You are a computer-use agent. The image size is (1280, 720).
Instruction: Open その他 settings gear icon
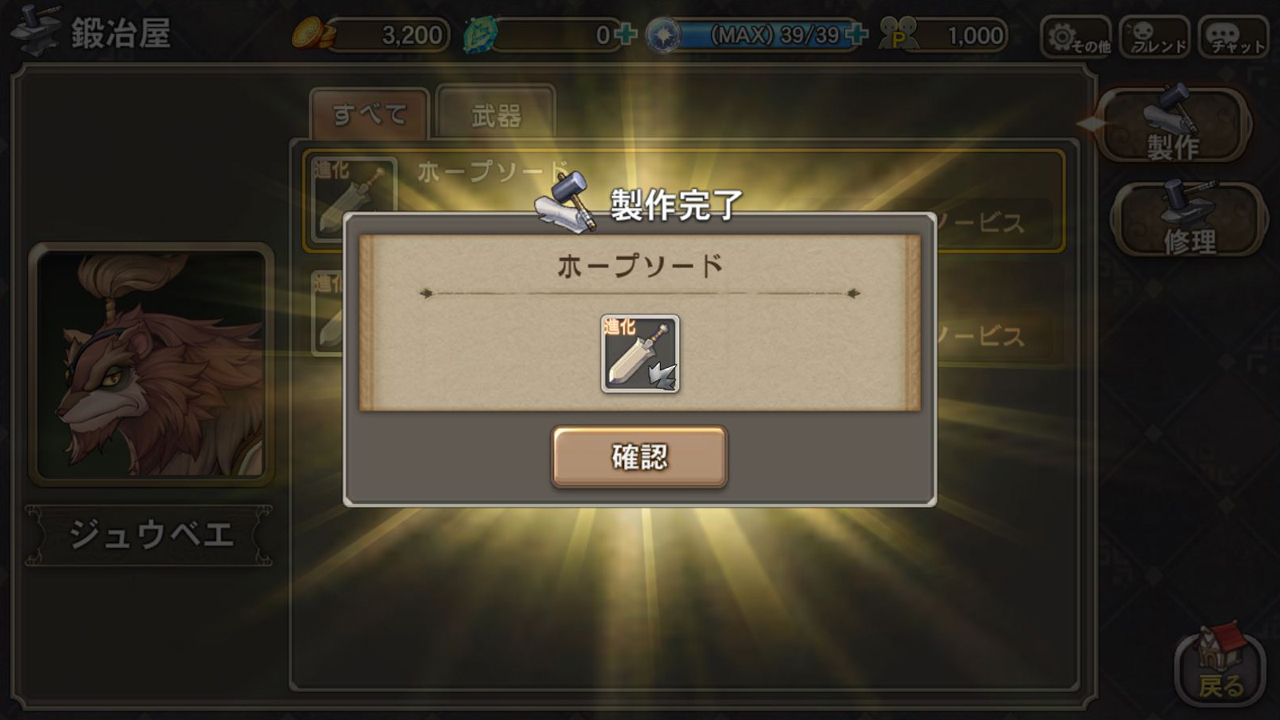(x=1076, y=37)
